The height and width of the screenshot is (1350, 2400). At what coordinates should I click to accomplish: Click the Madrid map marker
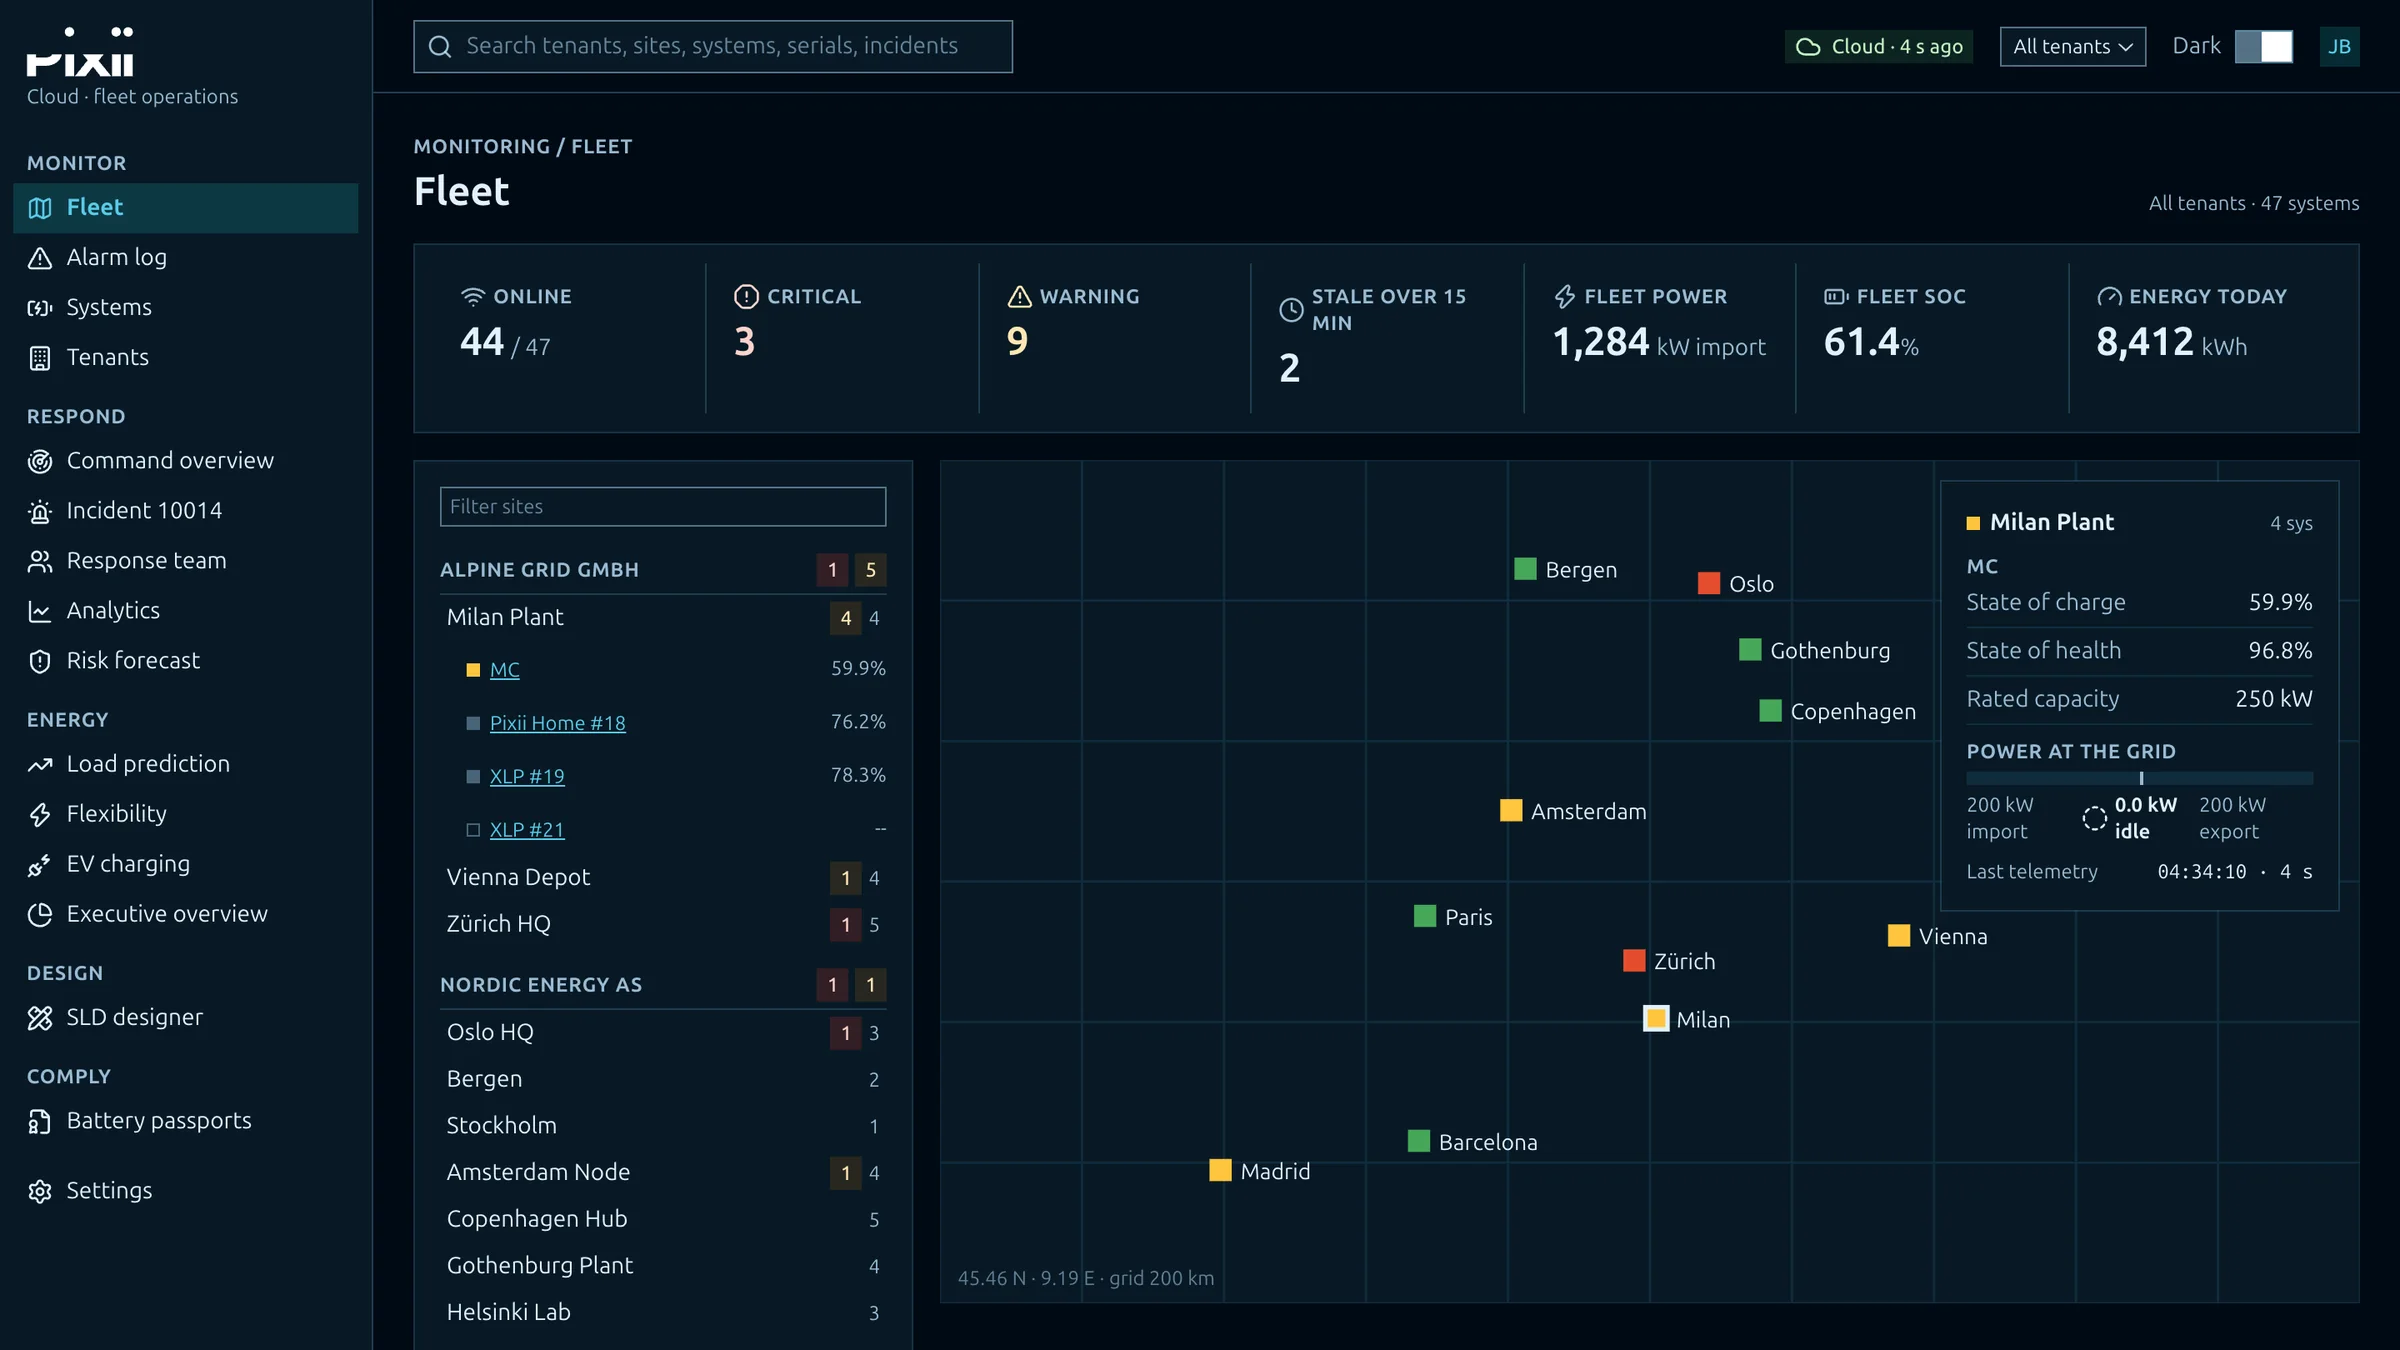(x=1220, y=1170)
